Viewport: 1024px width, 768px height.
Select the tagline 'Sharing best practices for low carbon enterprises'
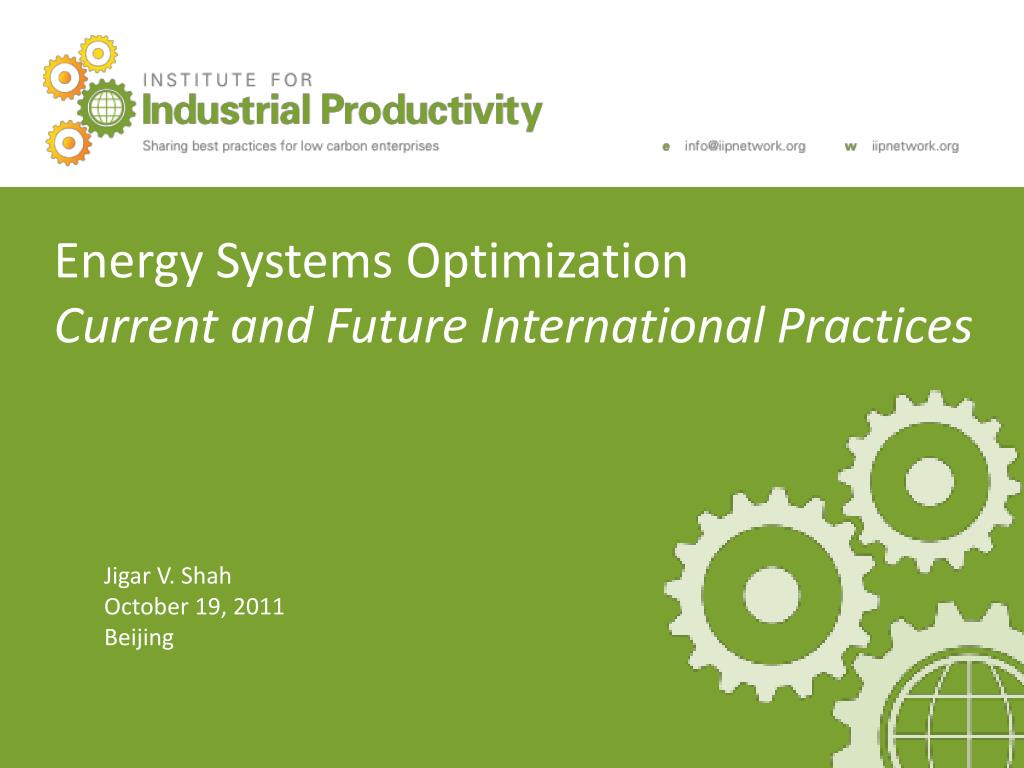click(x=291, y=146)
